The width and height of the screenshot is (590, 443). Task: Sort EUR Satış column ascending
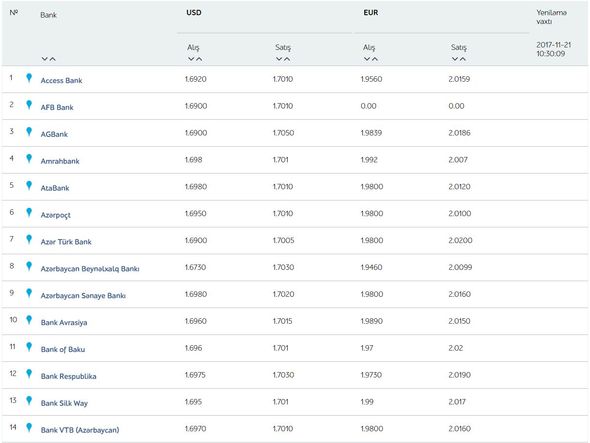(463, 59)
